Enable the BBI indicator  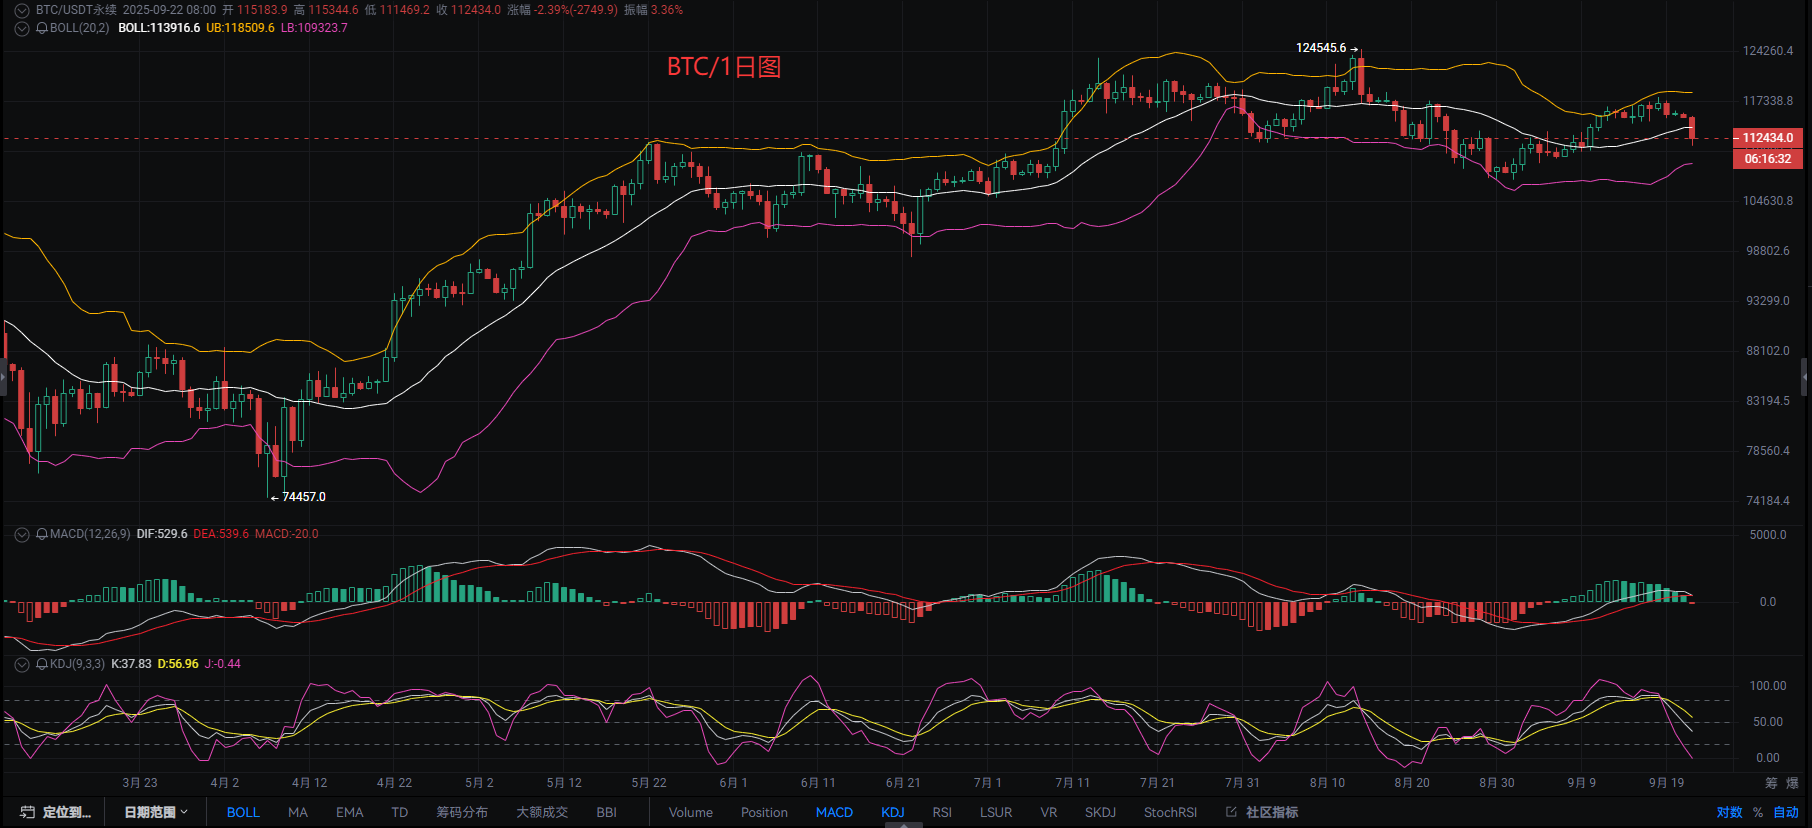tap(606, 812)
